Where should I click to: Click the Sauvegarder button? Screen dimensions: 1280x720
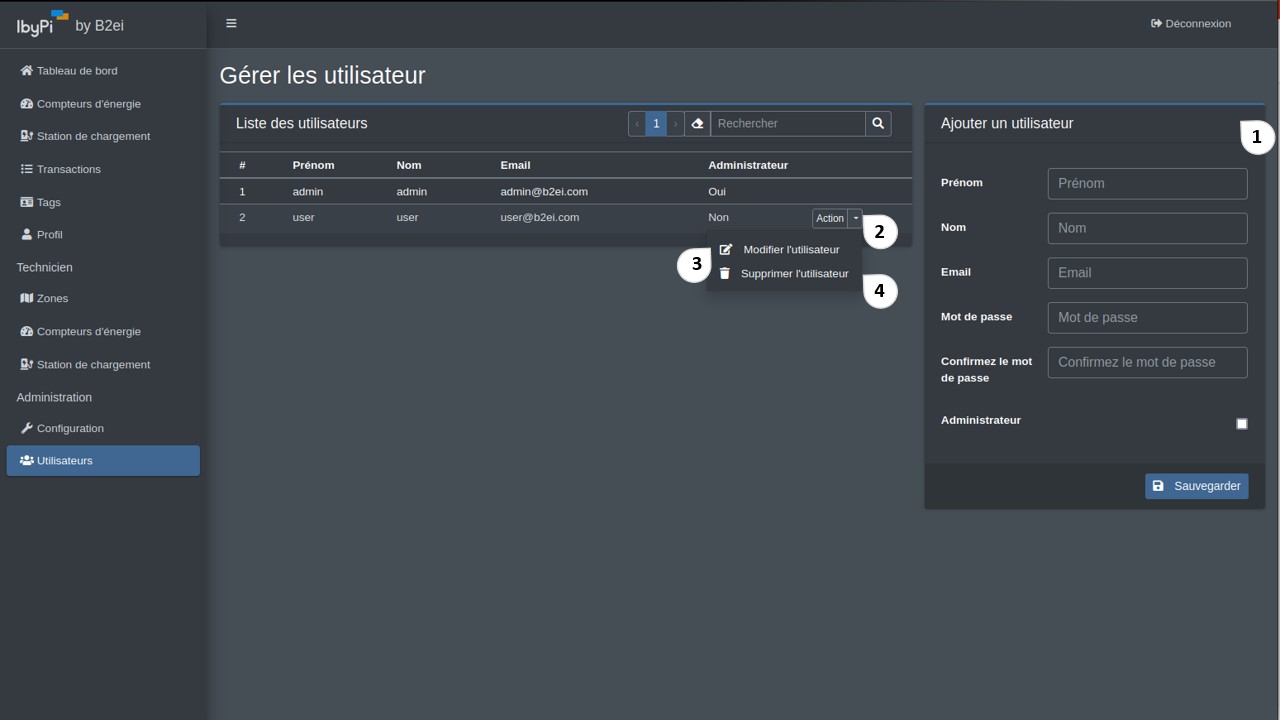(x=1197, y=486)
